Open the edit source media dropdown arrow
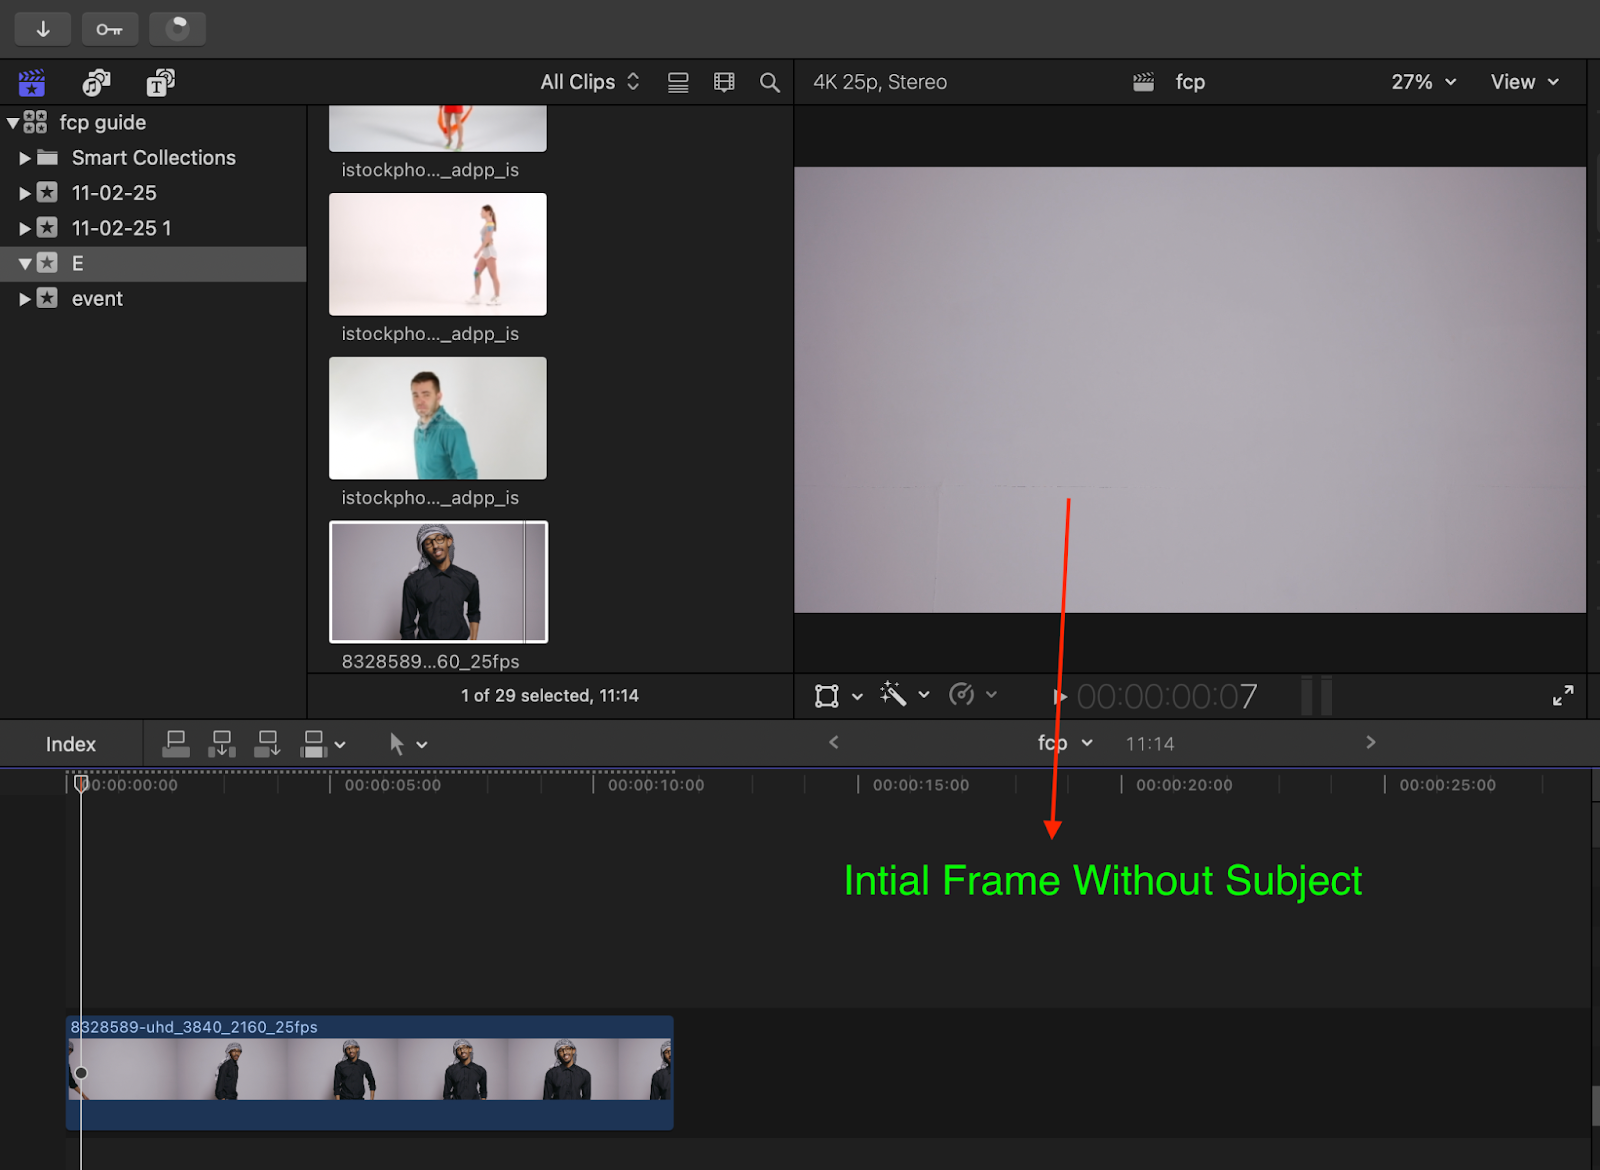Image resolution: width=1600 pixels, height=1170 pixels. pyautogui.click(x=340, y=745)
